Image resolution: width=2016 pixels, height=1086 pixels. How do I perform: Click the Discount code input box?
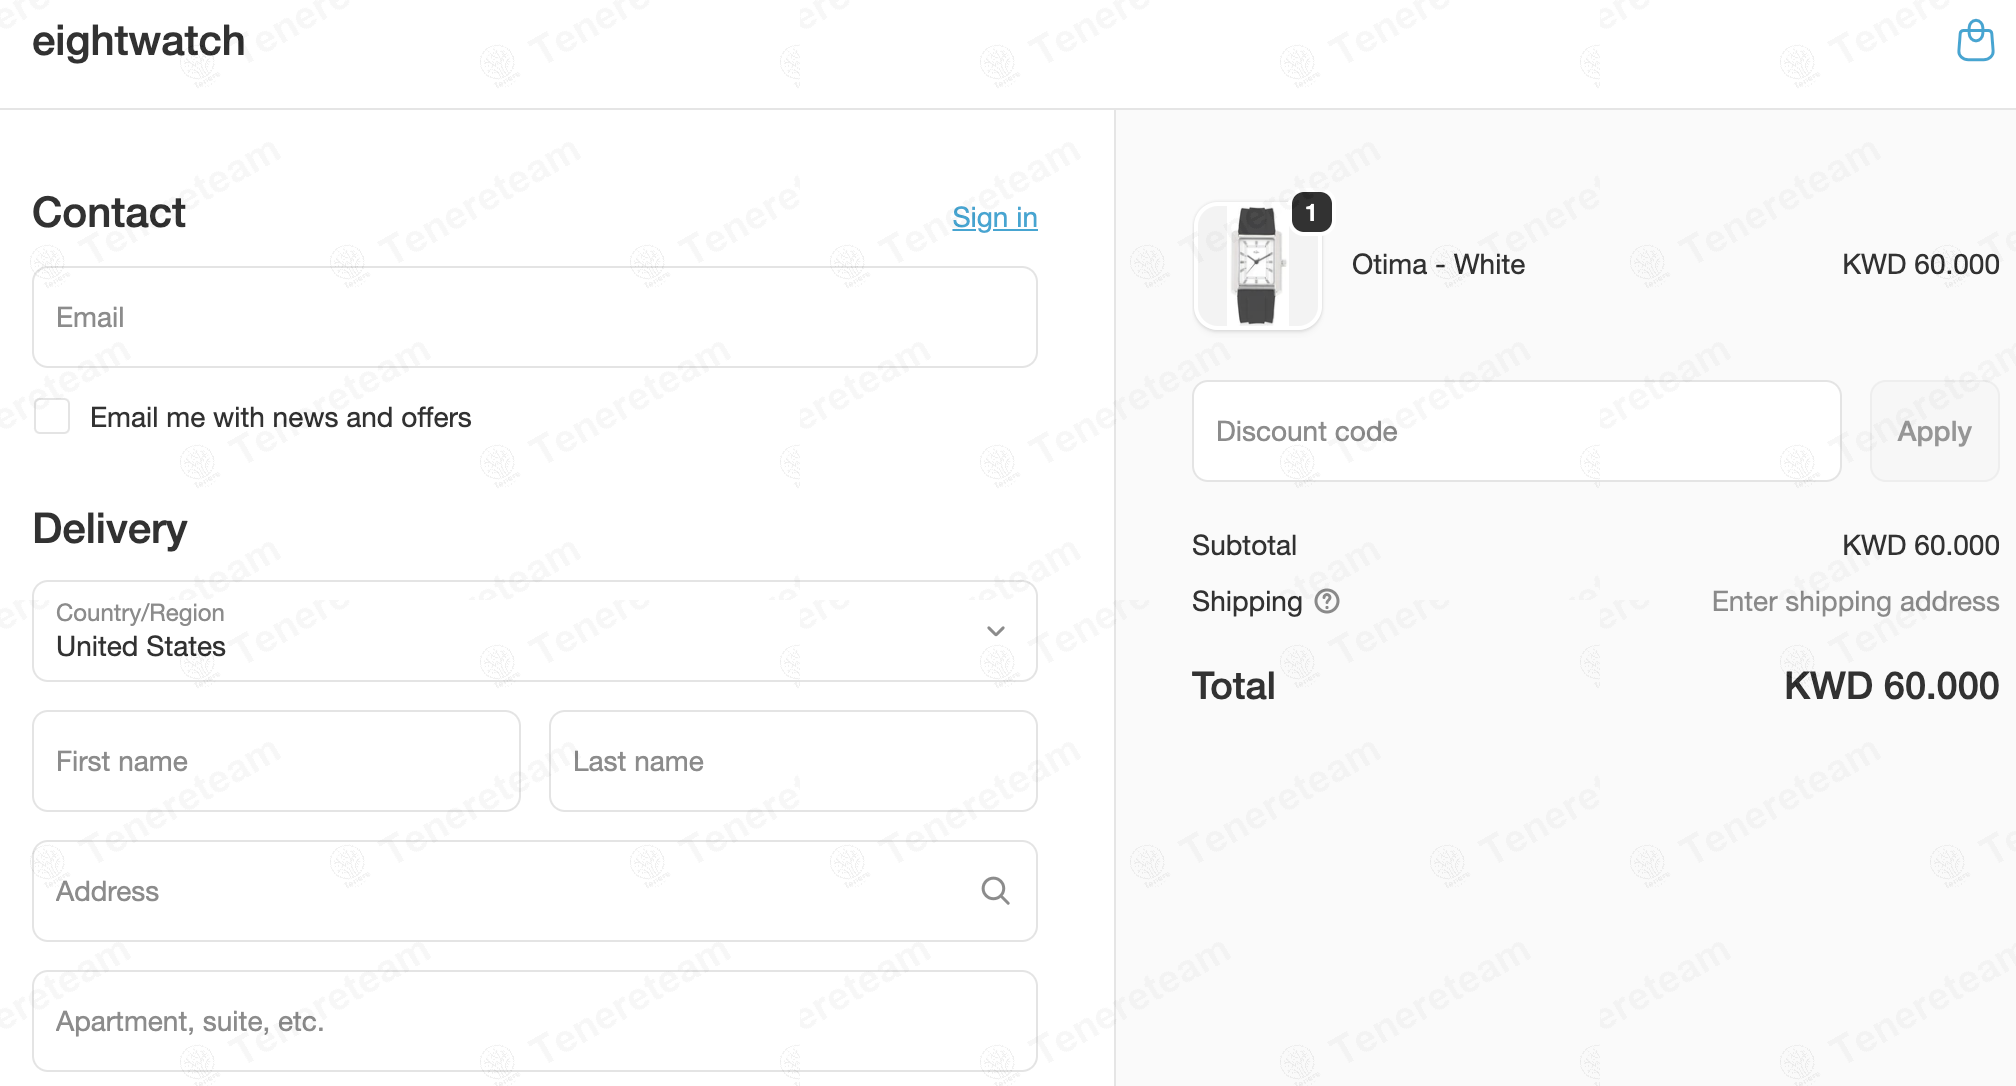click(x=1516, y=431)
